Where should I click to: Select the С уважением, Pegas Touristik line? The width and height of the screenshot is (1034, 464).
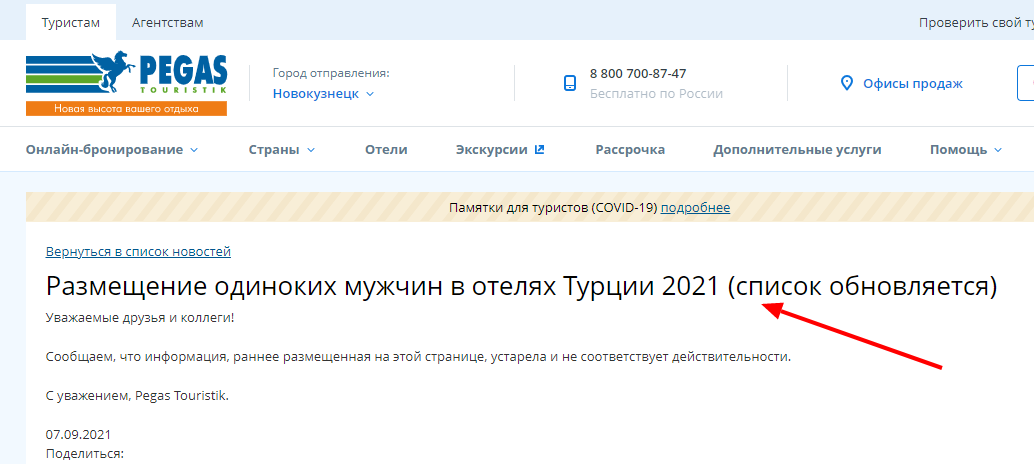[137, 396]
